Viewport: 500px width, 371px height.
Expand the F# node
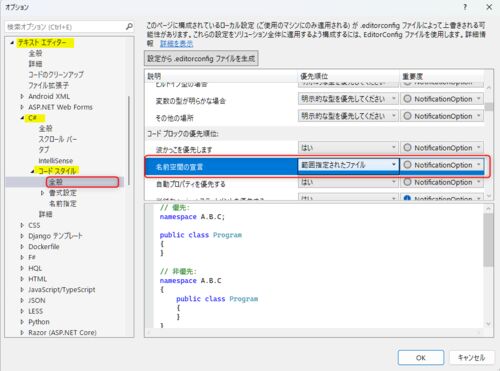tap(22, 257)
